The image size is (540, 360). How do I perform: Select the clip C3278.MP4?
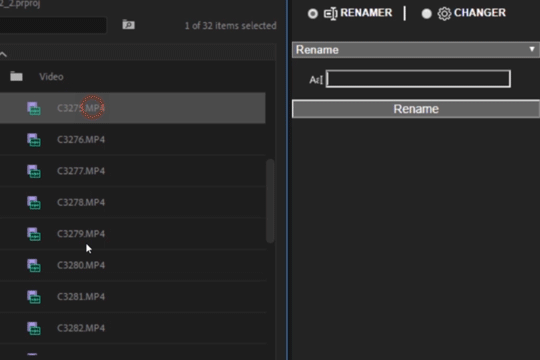(x=81, y=202)
